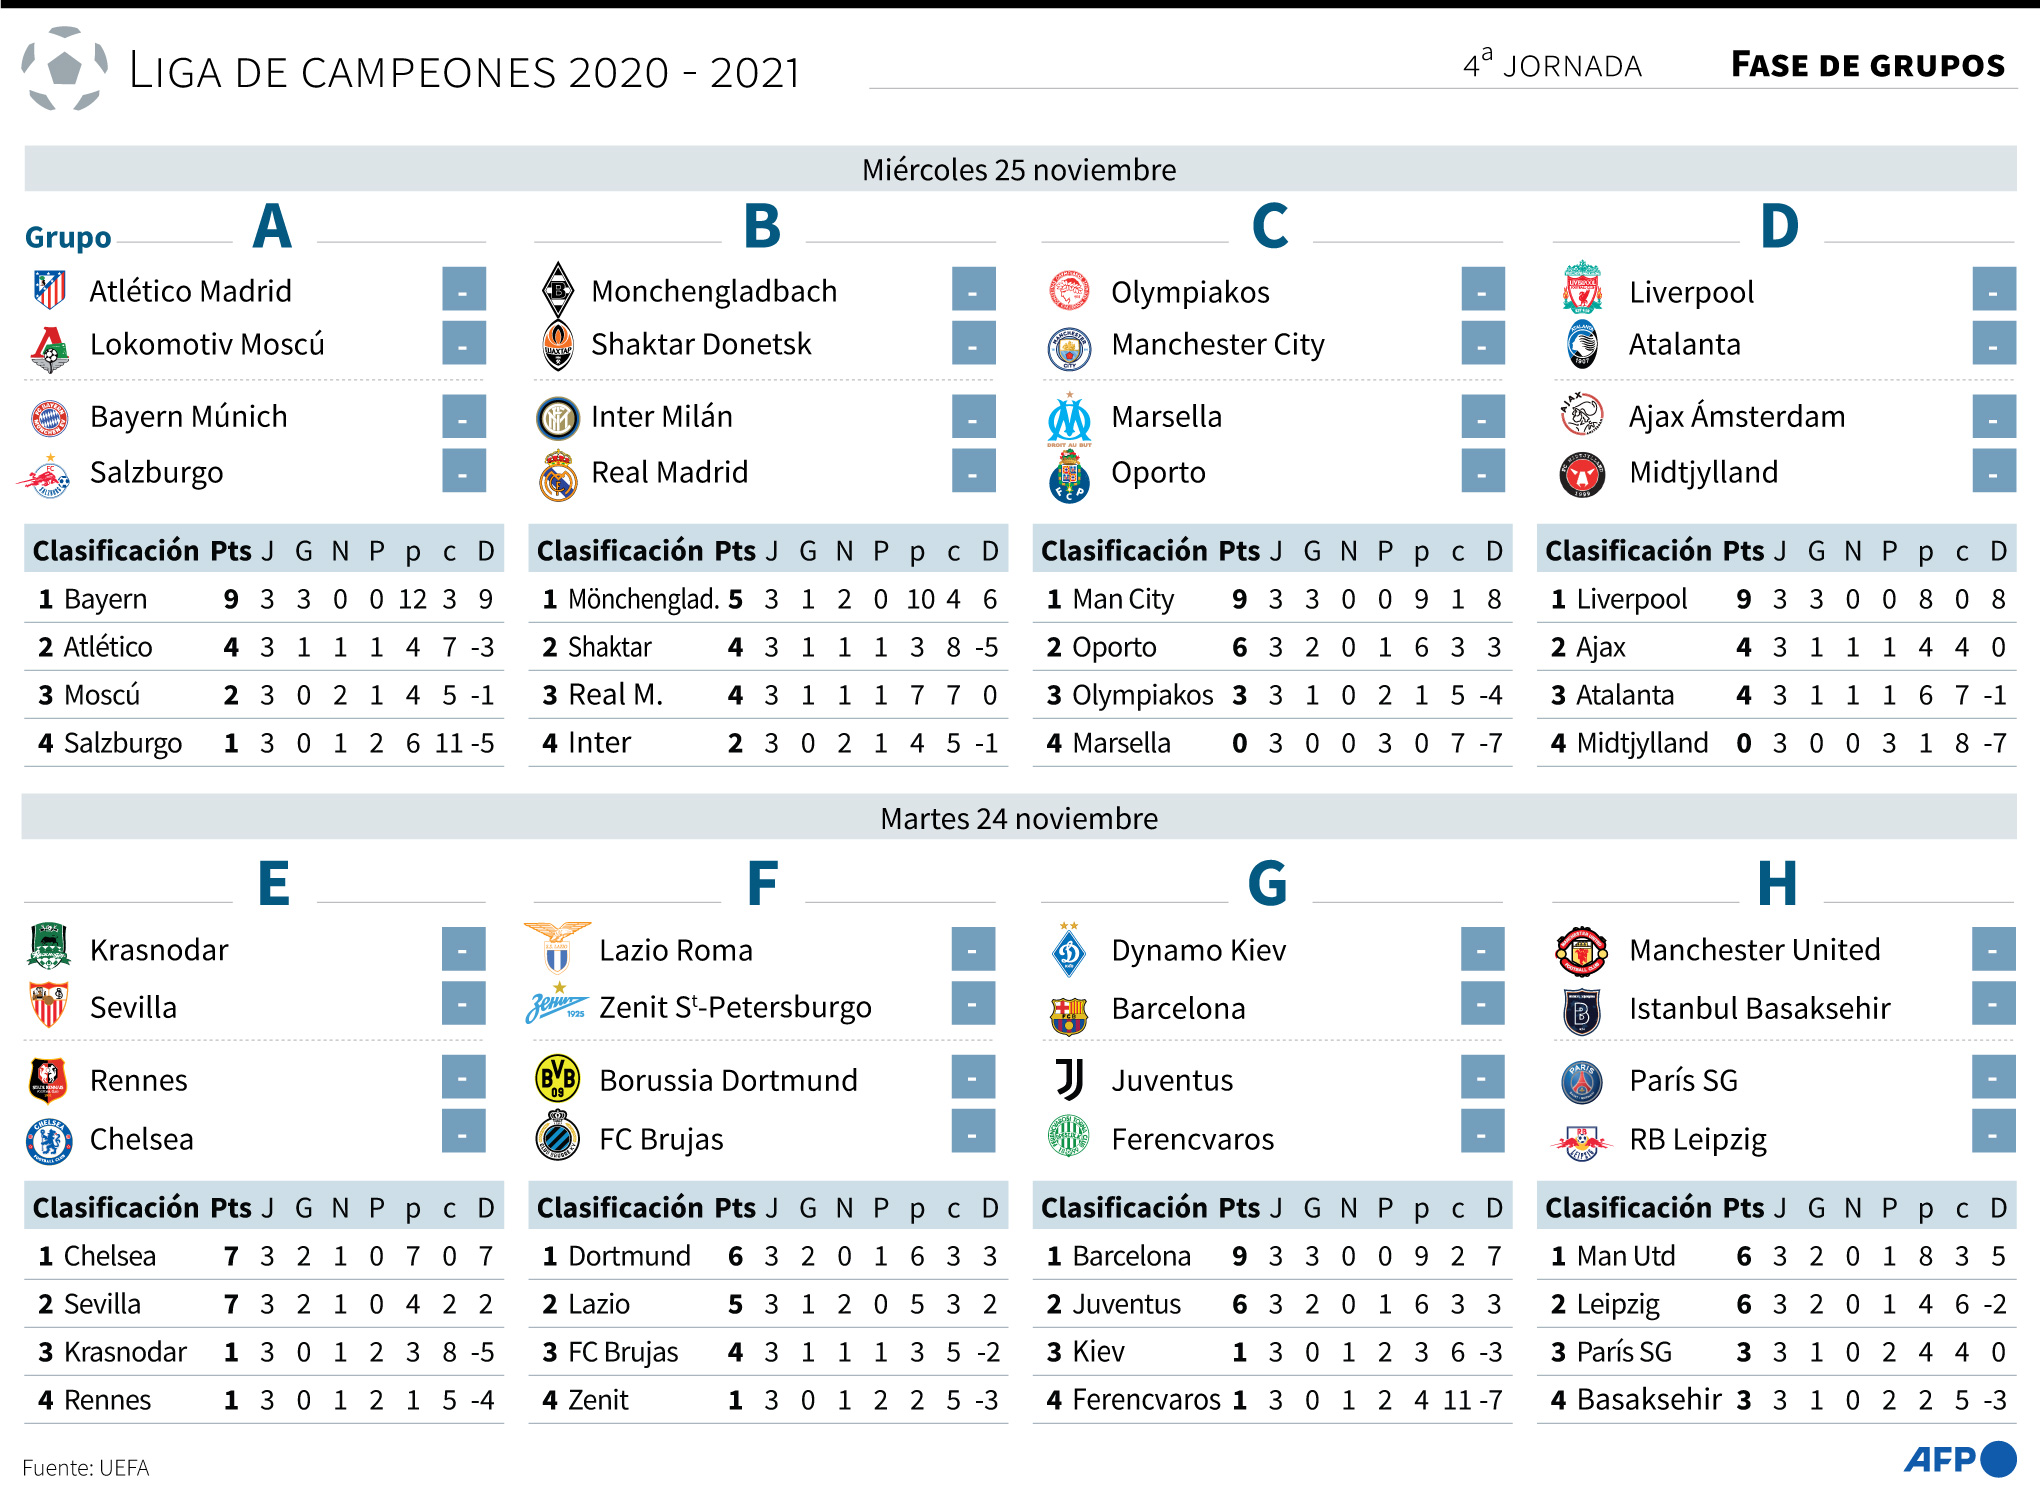This screenshot has height=1500, width=2040.
Task: Click the score box beside Manchester City
Action: pos(1482,343)
